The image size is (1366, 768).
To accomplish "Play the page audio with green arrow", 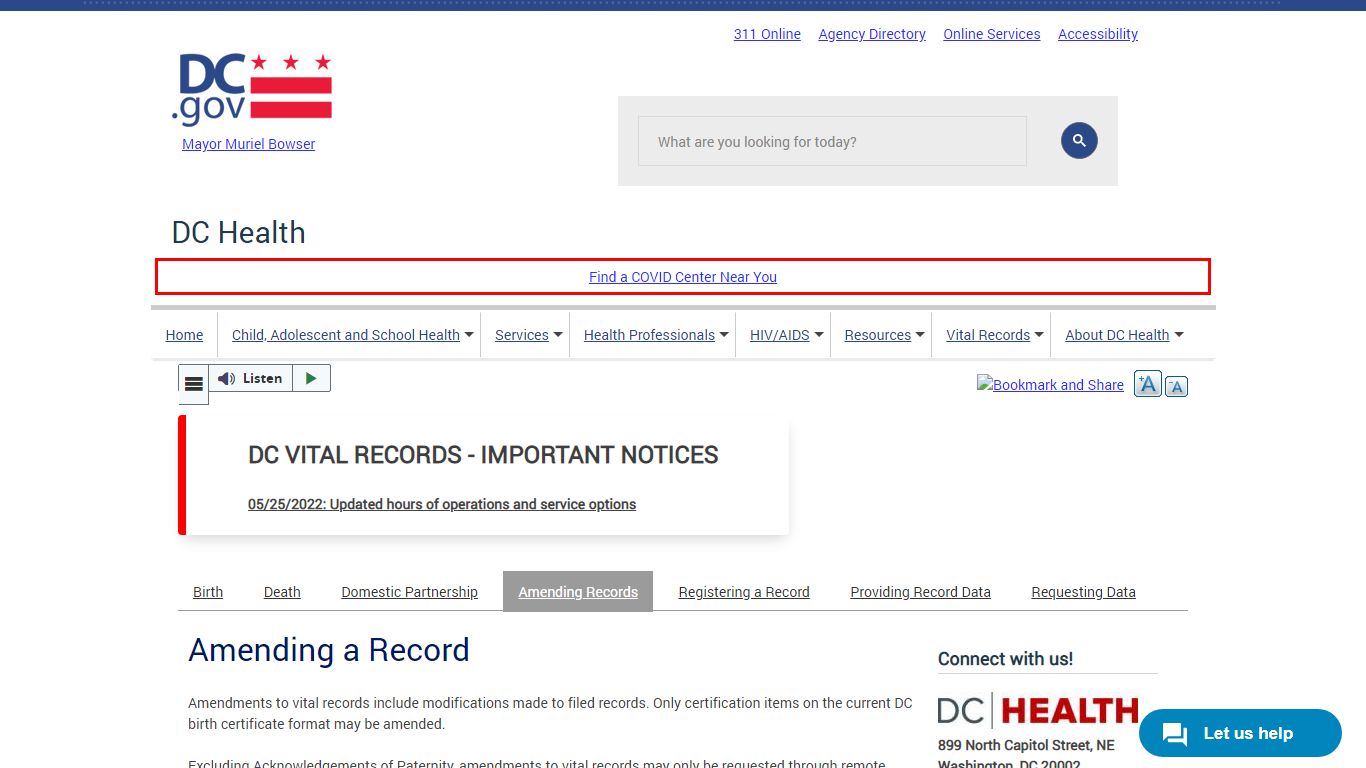I will pyautogui.click(x=311, y=378).
